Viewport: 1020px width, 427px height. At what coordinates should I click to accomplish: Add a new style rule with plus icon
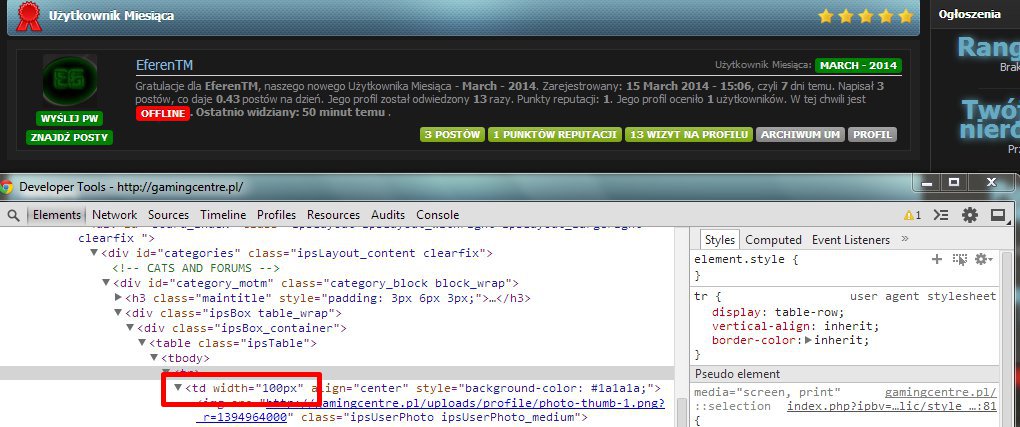coord(937,259)
